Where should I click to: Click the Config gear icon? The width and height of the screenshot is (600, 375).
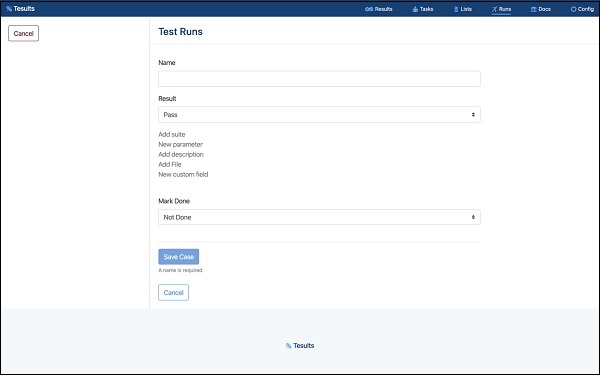573,9
